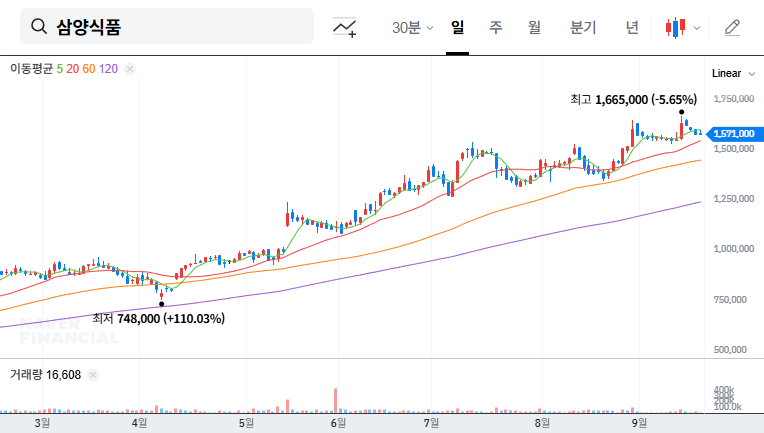Click the black dot marking the low
The image size is (764, 433).
pyautogui.click(x=162, y=304)
